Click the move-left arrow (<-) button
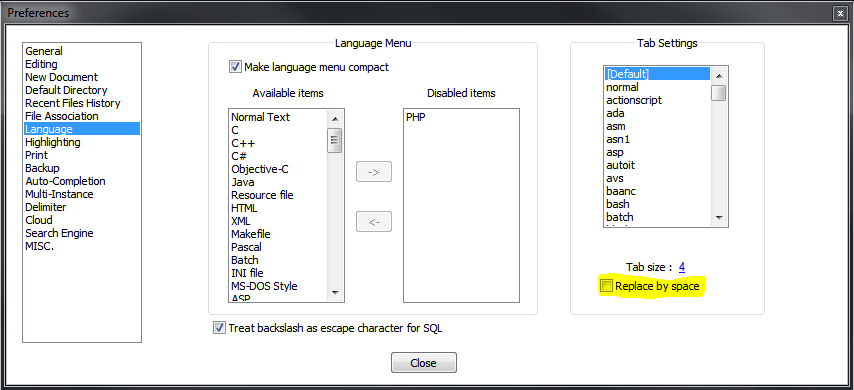 pyautogui.click(x=374, y=222)
